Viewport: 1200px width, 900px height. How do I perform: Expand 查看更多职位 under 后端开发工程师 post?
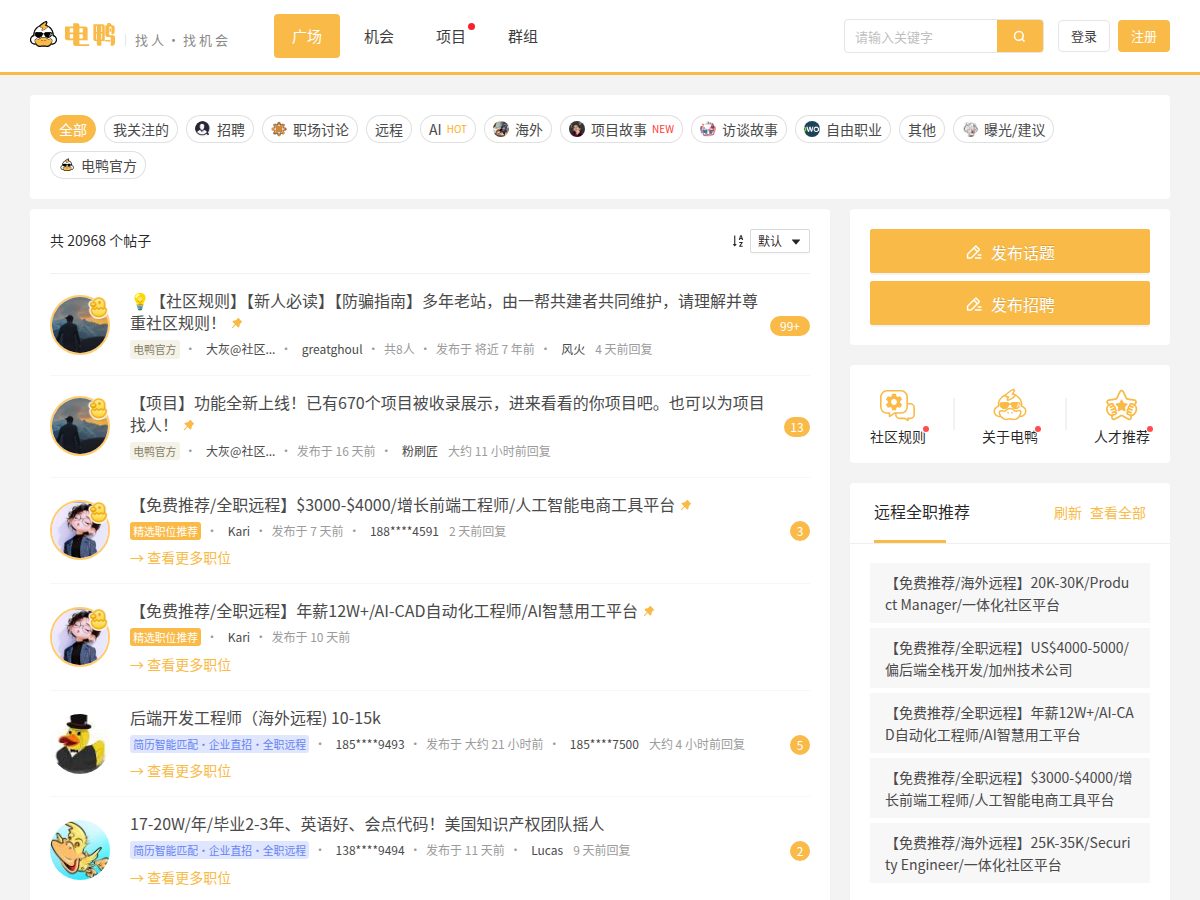click(181, 771)
